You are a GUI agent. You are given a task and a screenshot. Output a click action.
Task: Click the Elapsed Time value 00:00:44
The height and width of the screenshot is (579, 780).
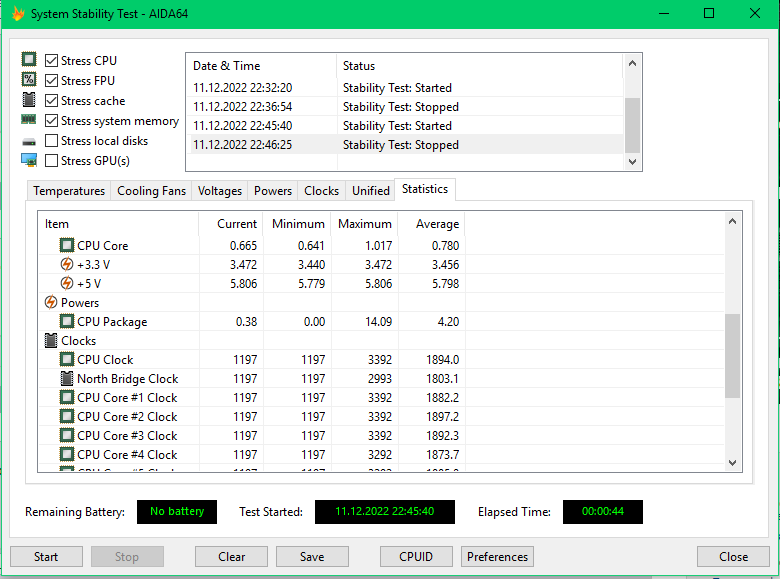(603, 511)
